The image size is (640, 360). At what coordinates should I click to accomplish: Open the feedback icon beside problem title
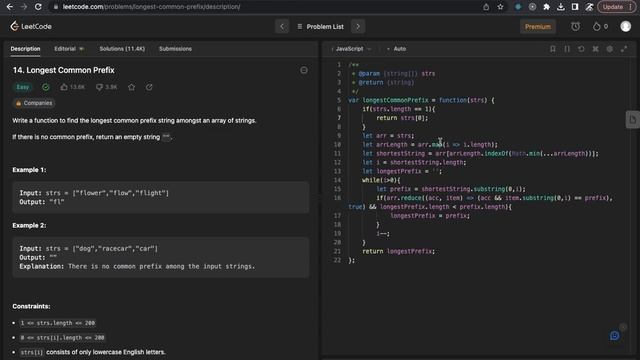(x=304, y=70)
